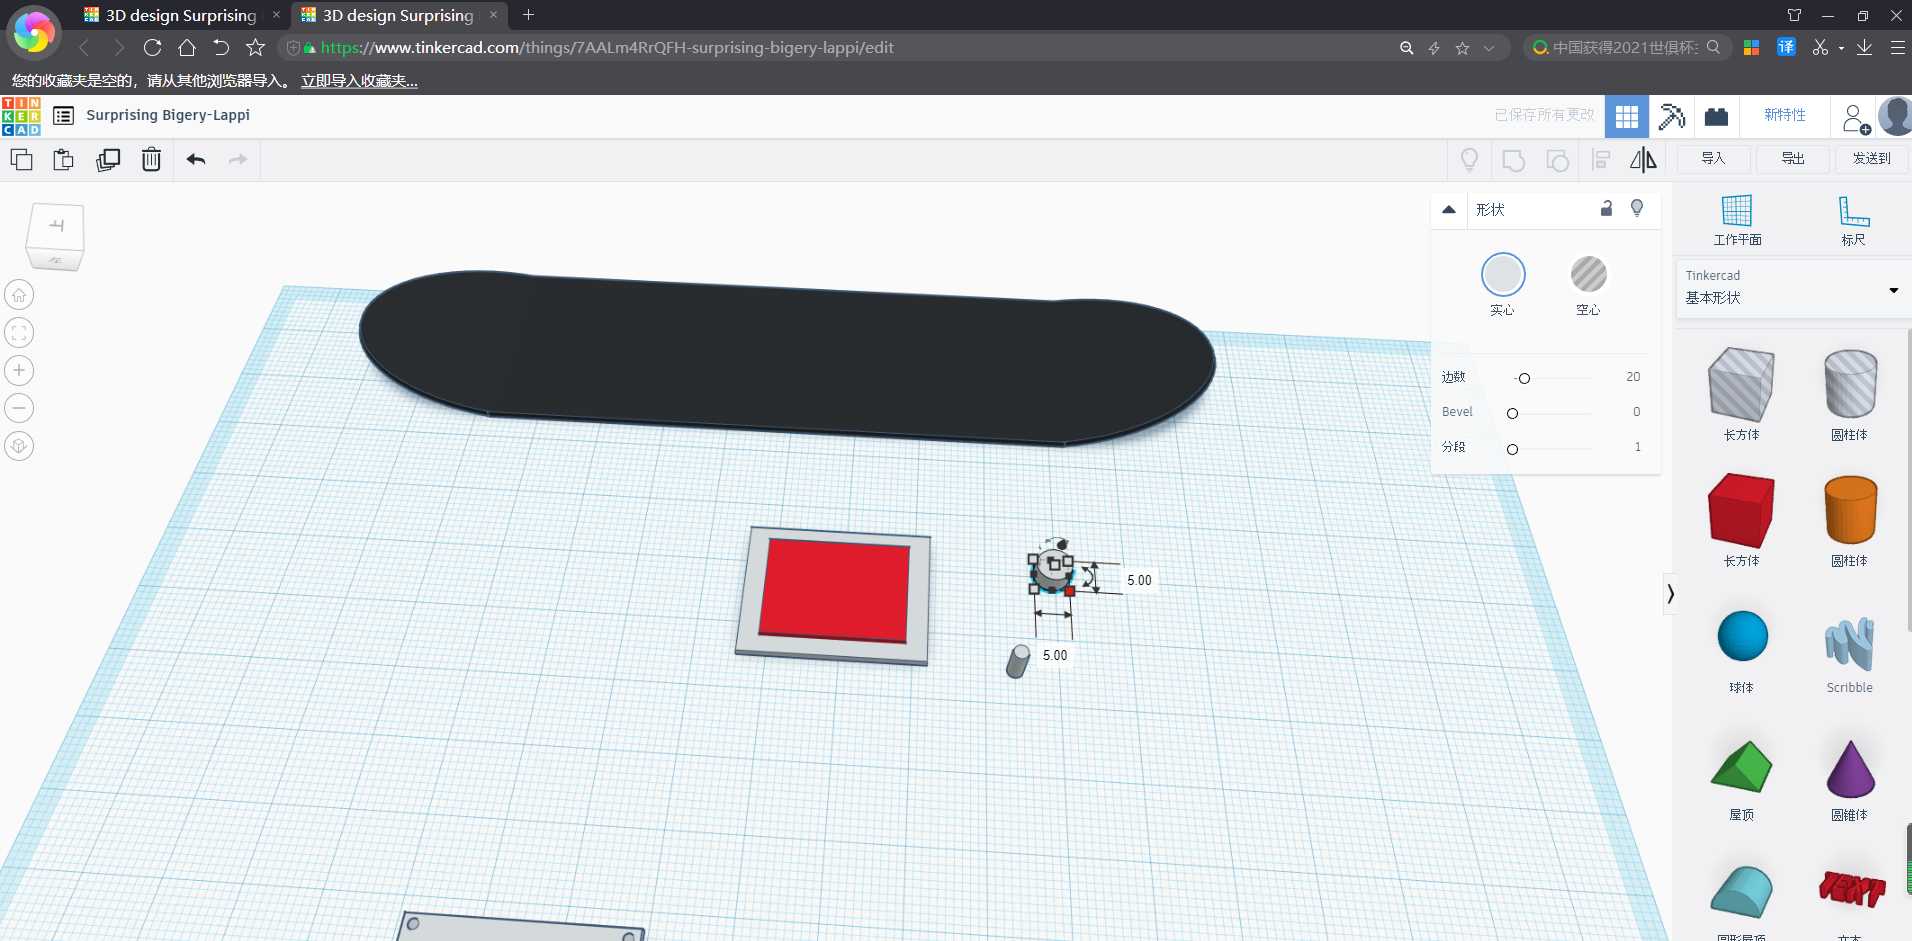Click the browser downloads icon
The image size is (1912, 941).
pos(1865,47)
